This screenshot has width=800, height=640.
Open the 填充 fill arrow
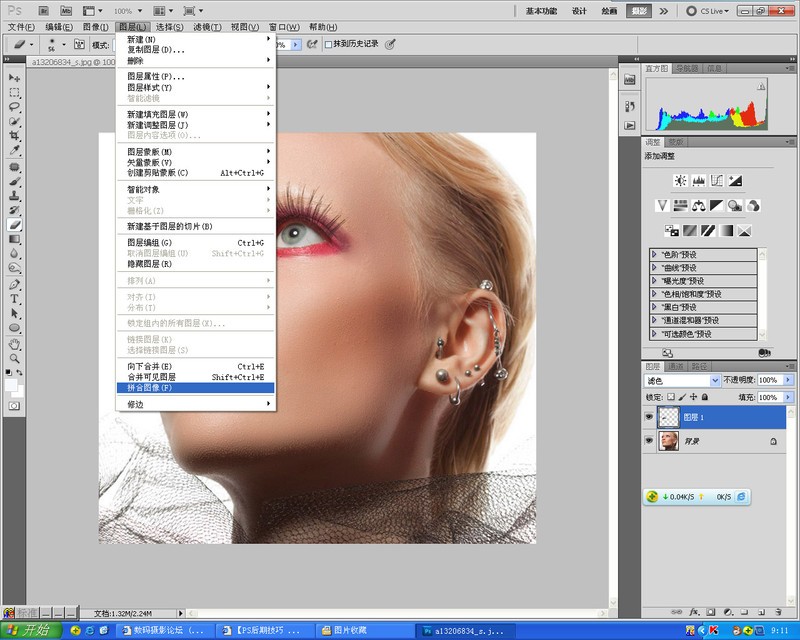[789, 397]
